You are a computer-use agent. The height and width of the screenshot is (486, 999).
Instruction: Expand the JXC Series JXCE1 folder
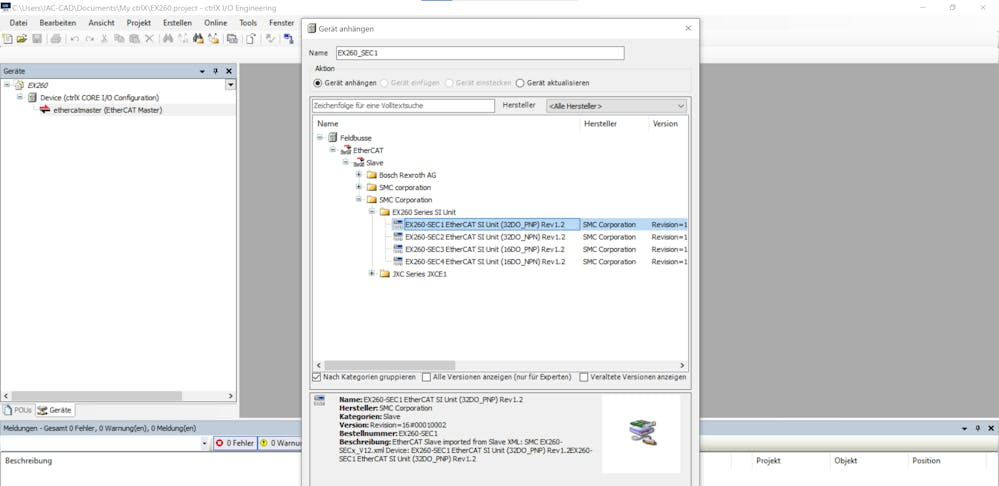point(372,274)
